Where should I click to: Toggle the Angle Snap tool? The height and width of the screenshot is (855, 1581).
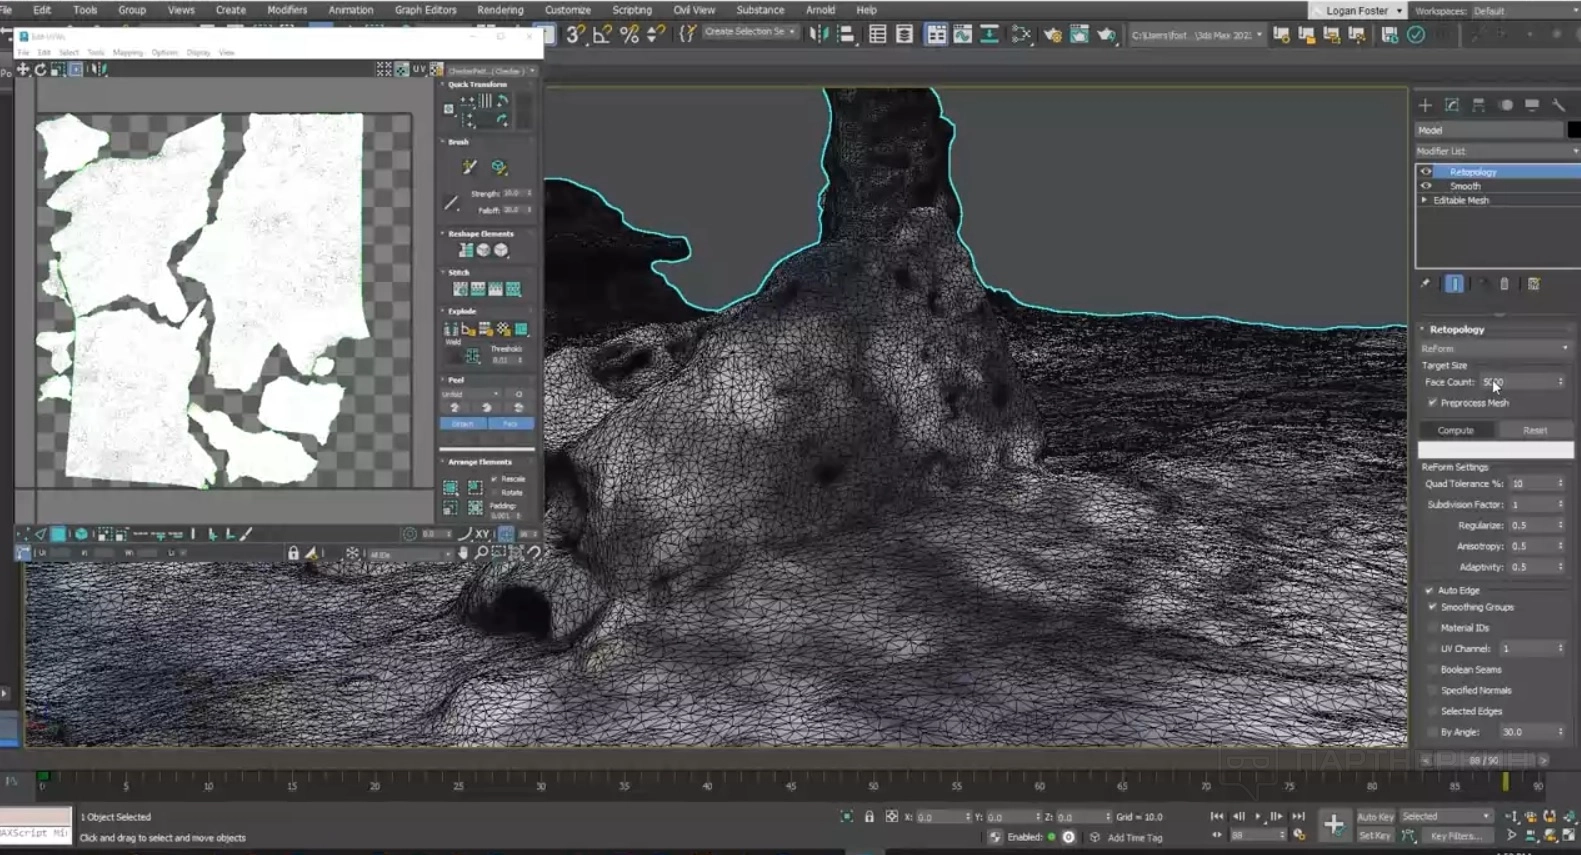602,34
